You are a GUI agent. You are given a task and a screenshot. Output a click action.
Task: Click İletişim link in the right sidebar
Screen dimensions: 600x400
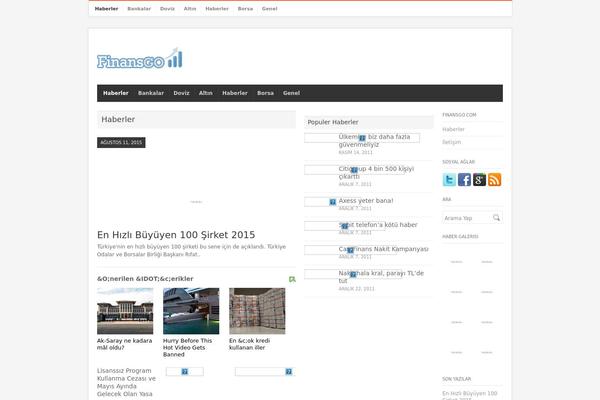(452, 142)
